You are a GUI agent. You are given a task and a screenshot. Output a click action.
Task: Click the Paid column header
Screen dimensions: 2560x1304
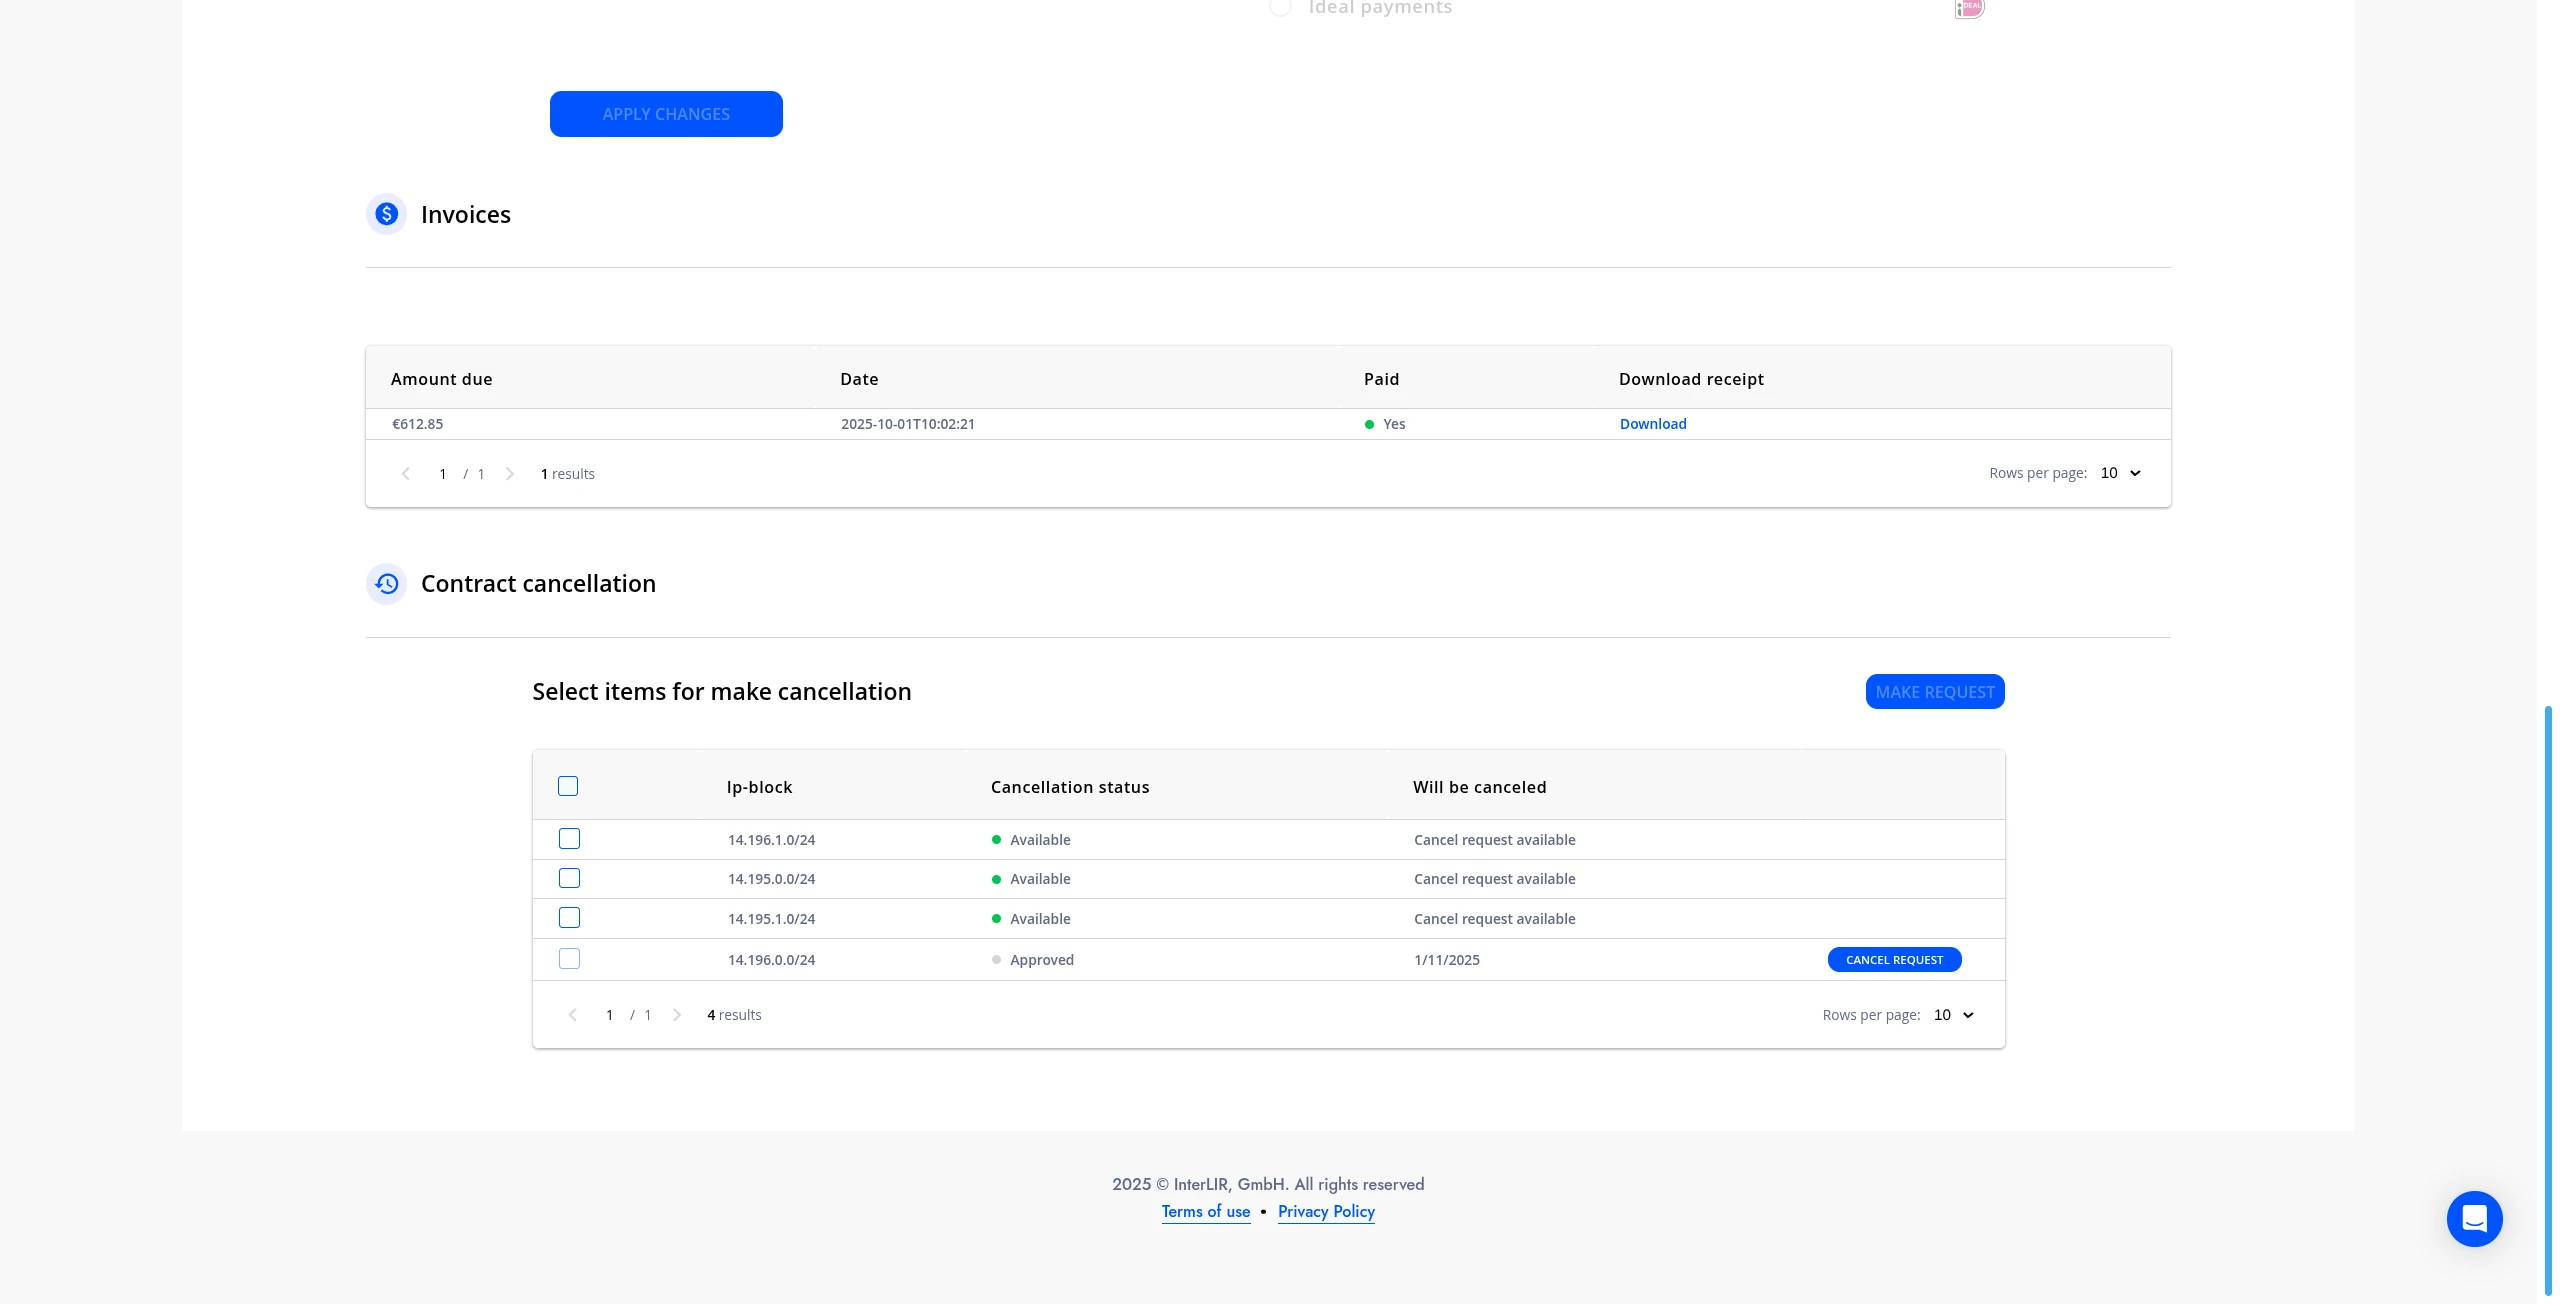pyautogui.click(x=1382, y=379)
